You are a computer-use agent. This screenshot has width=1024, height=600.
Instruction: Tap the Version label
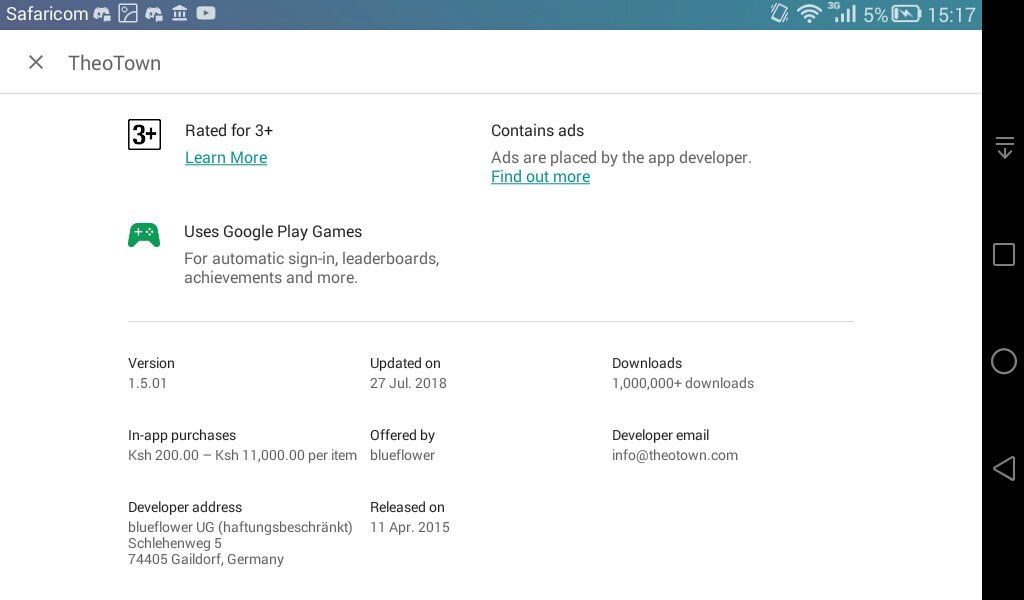pos(151,363)
